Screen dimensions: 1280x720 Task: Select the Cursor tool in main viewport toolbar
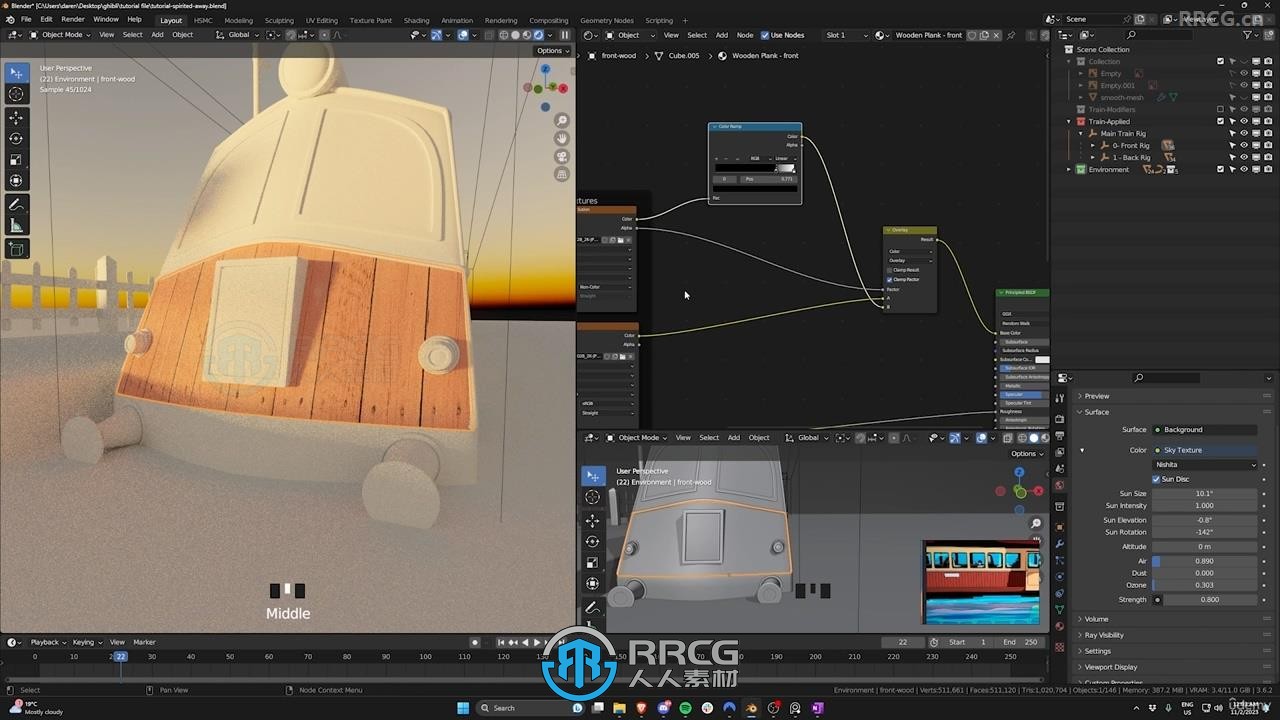(x=16, y=94)
